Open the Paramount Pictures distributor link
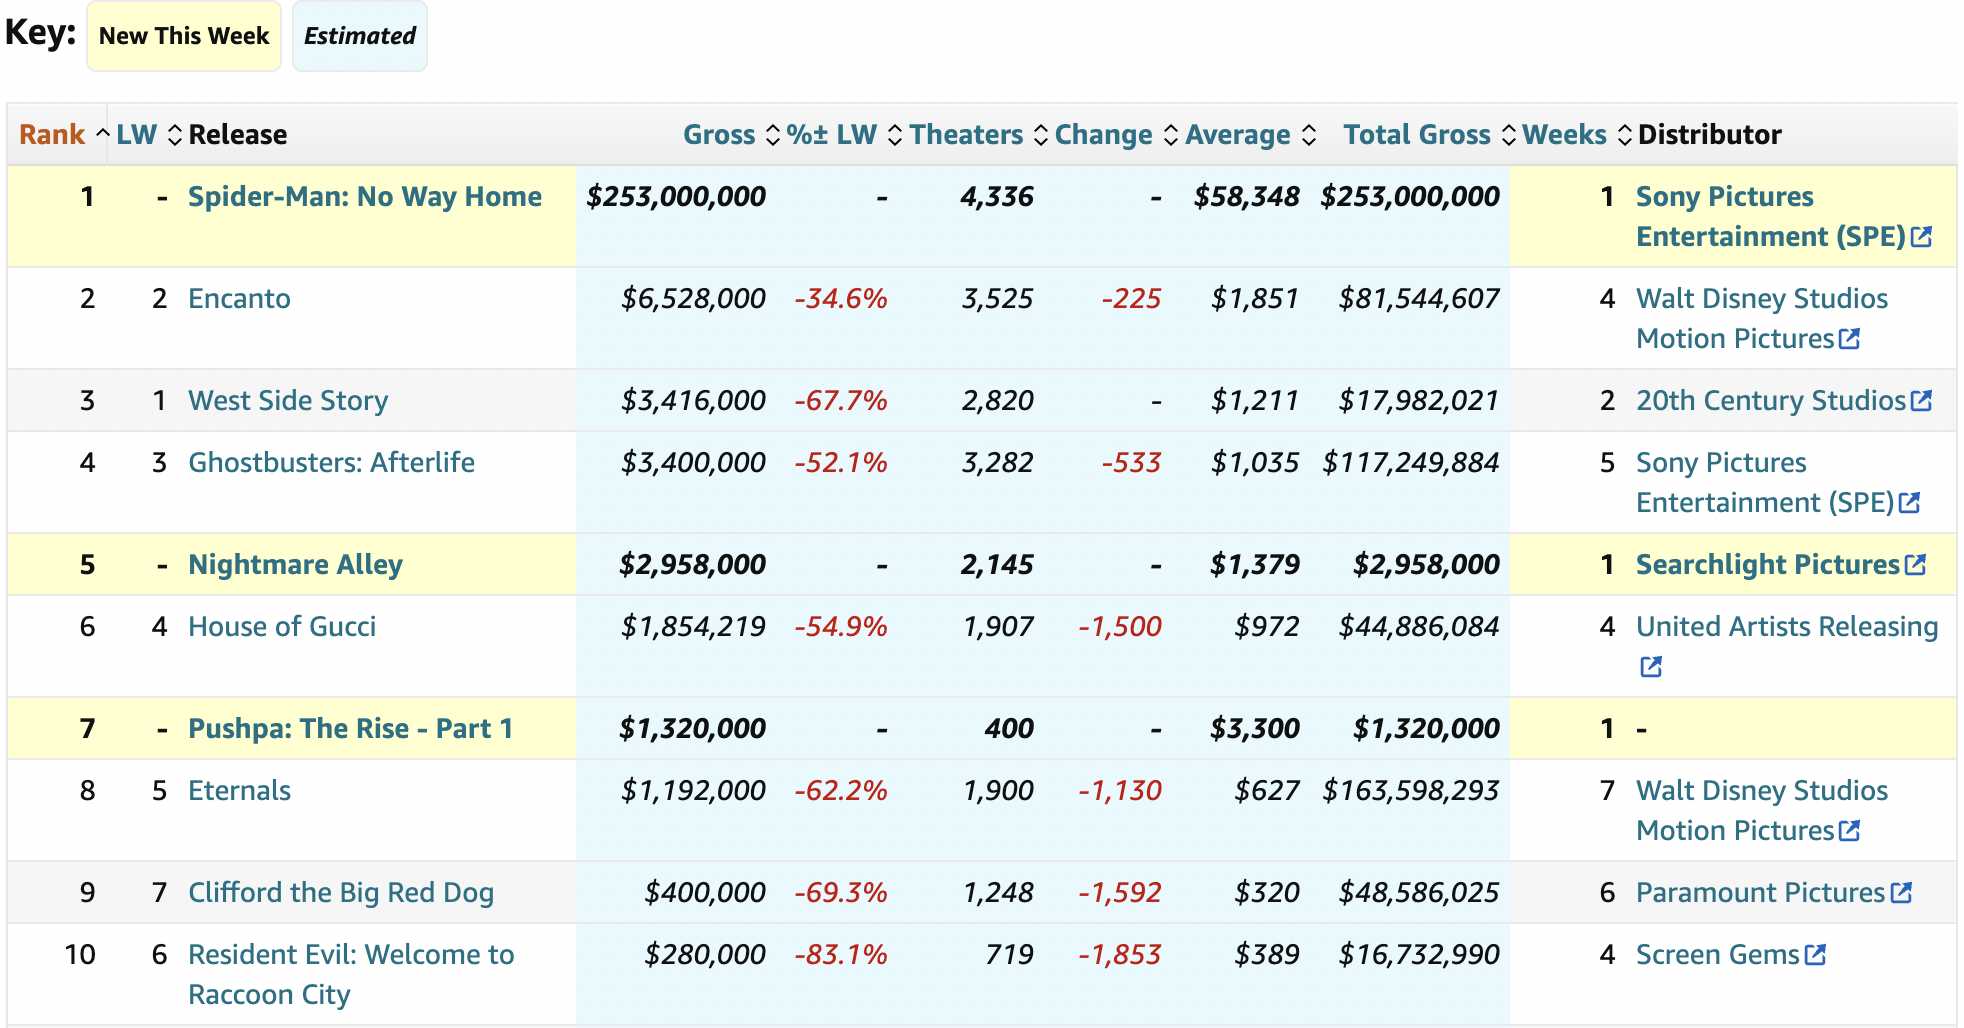The height and width of the screenshot is (1028, 1964). pos(1760,893)
